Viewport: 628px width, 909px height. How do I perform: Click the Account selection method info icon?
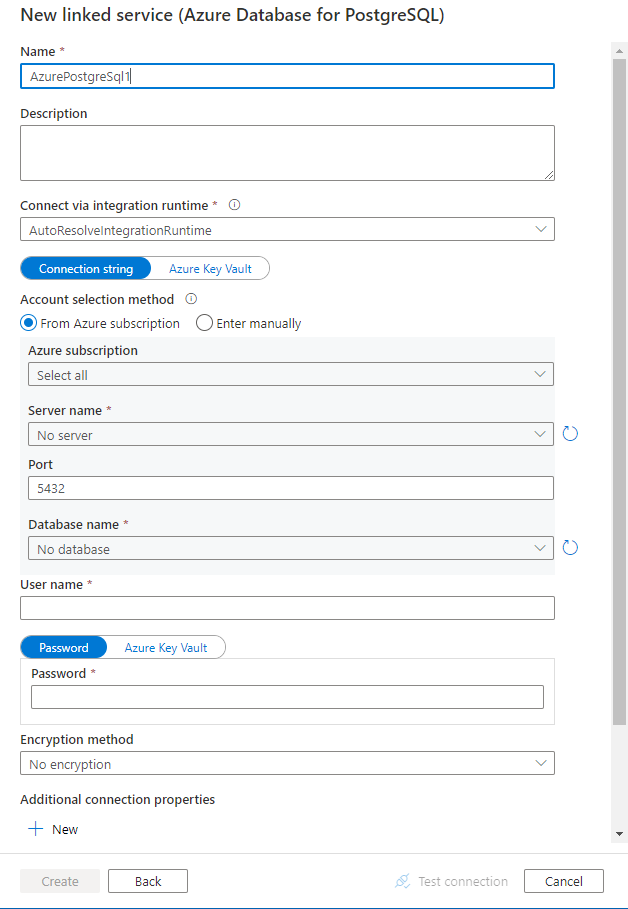click(191, 299)
